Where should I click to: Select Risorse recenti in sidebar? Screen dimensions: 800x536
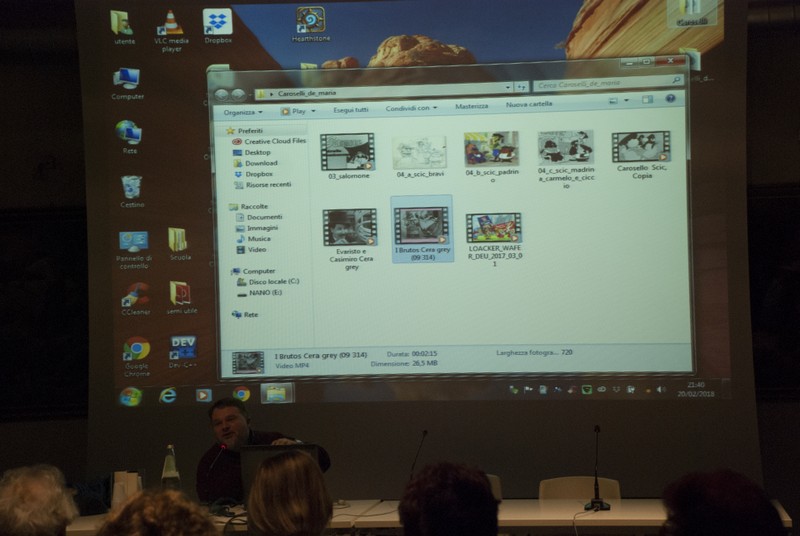(263, 185)
